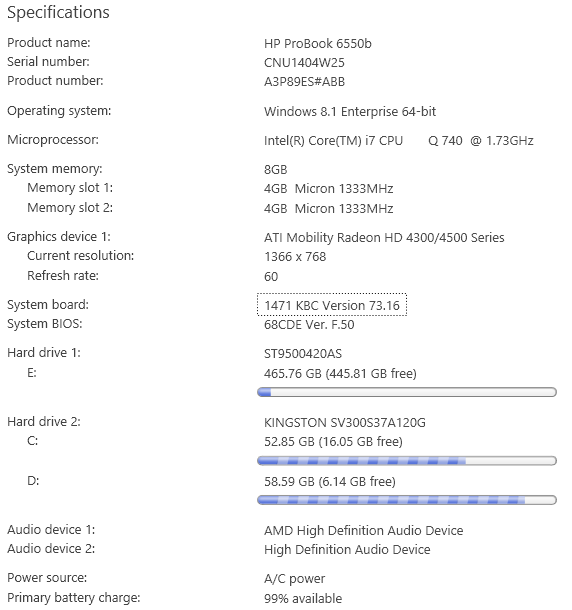This screenshot has height=610, width=572.
Task: Click Memory slot 2 '4GB Micron 1333MHz' value
Action: pyautogui.click(x=328, y=209)
